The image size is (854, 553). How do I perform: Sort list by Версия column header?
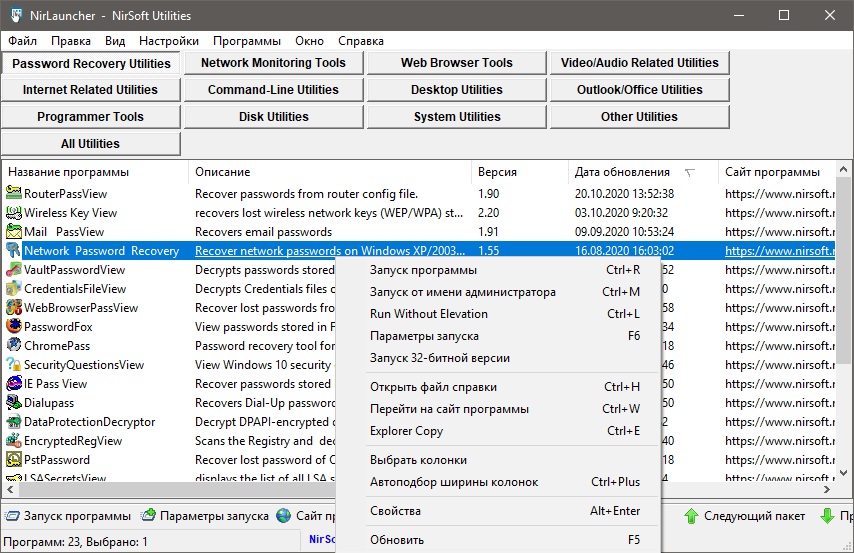(497, 172)
